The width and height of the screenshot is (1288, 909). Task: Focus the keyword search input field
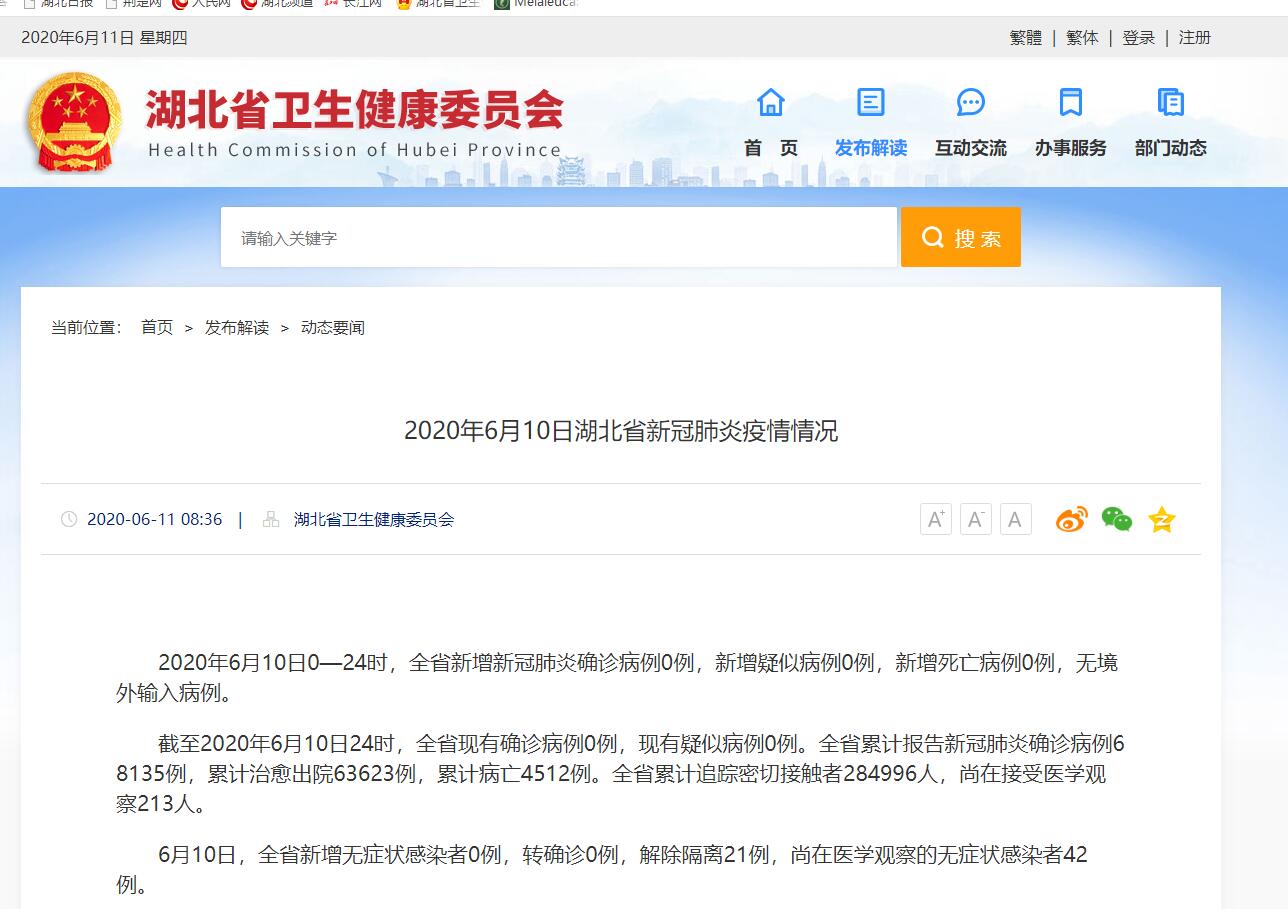point(558,238)
